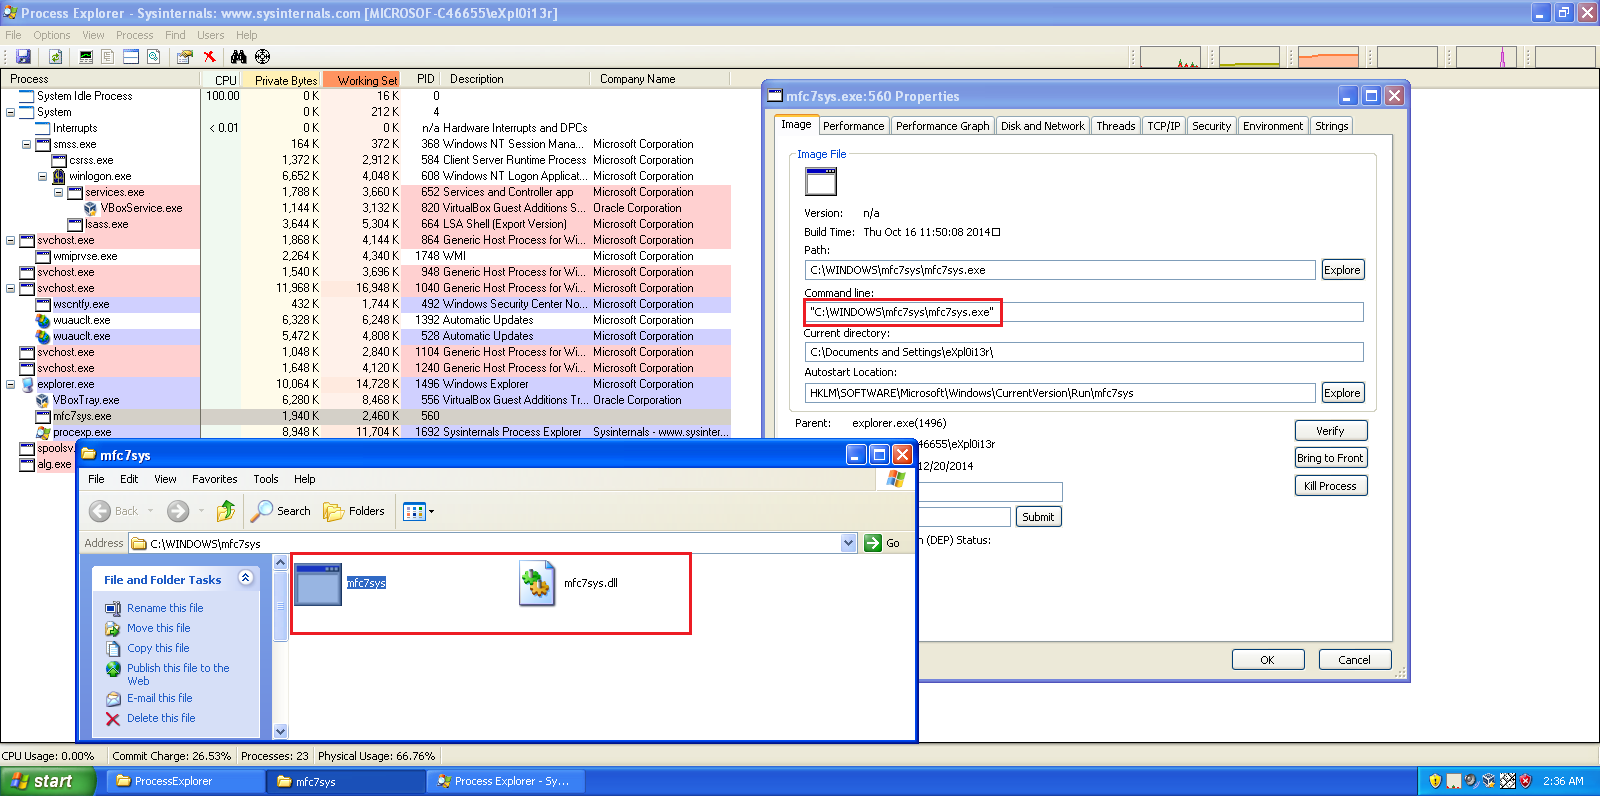Toggle the Folders pane button in Explorer
Viewport: 1600px width, 796px height.
(x=354, y=511)
